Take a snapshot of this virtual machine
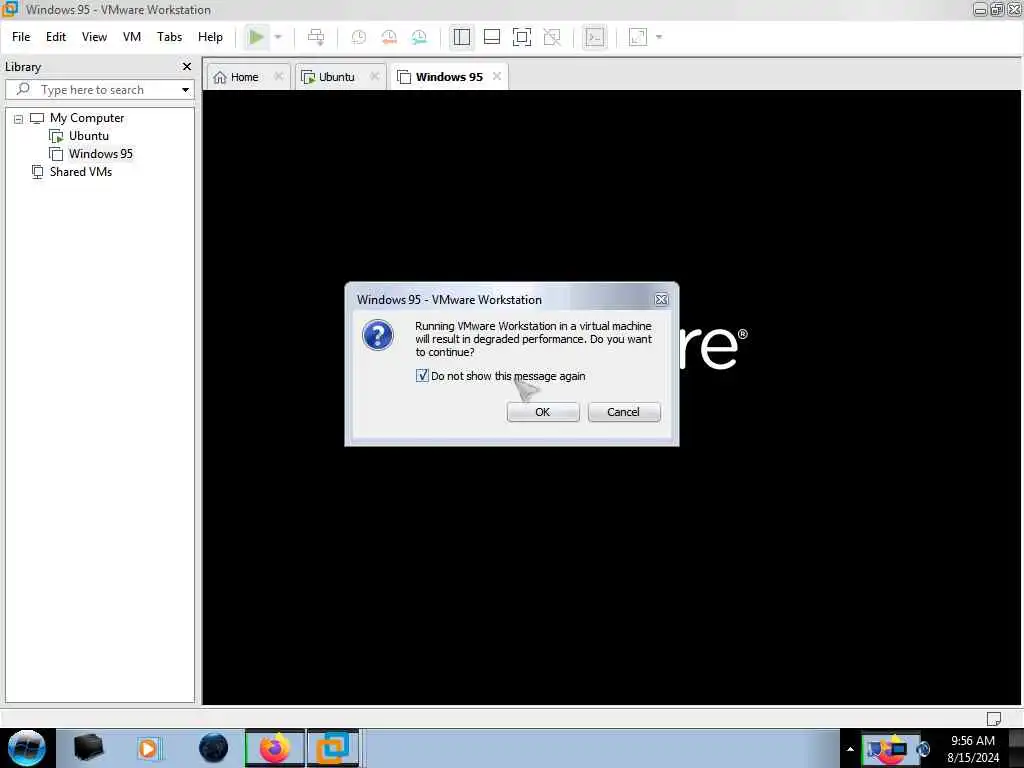 click(359, 37)
